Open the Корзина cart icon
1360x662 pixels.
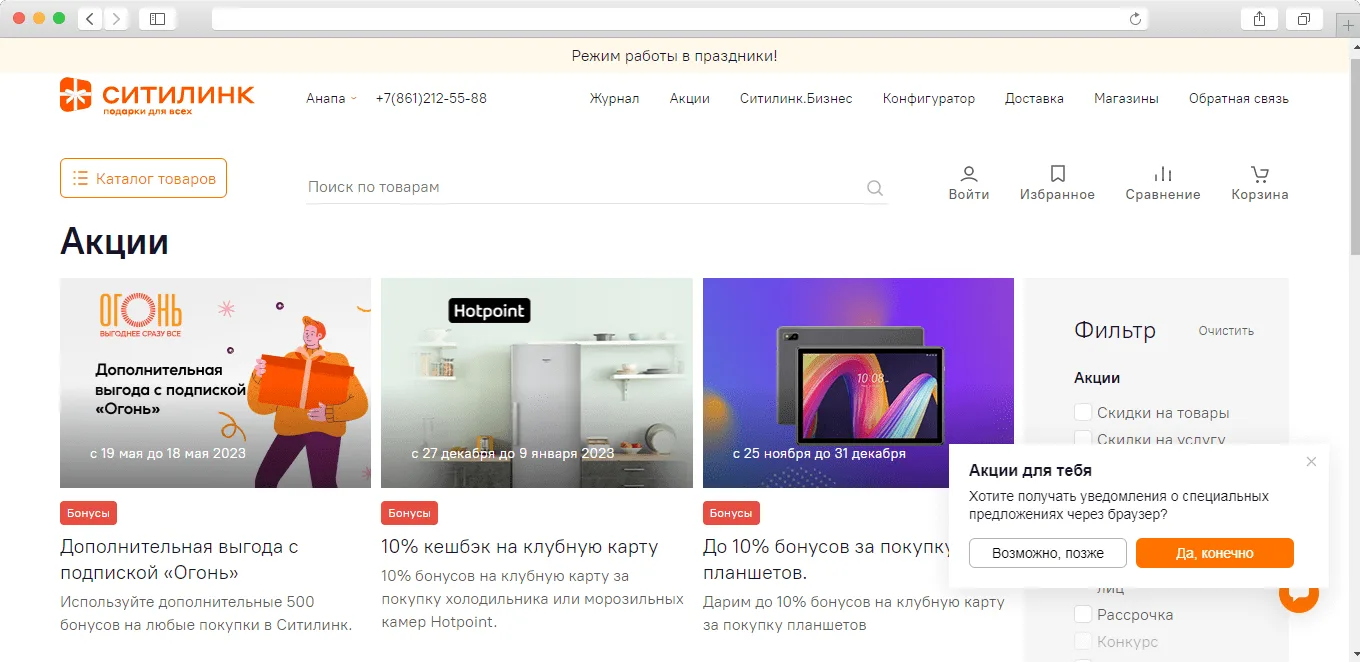(1260, 174)
